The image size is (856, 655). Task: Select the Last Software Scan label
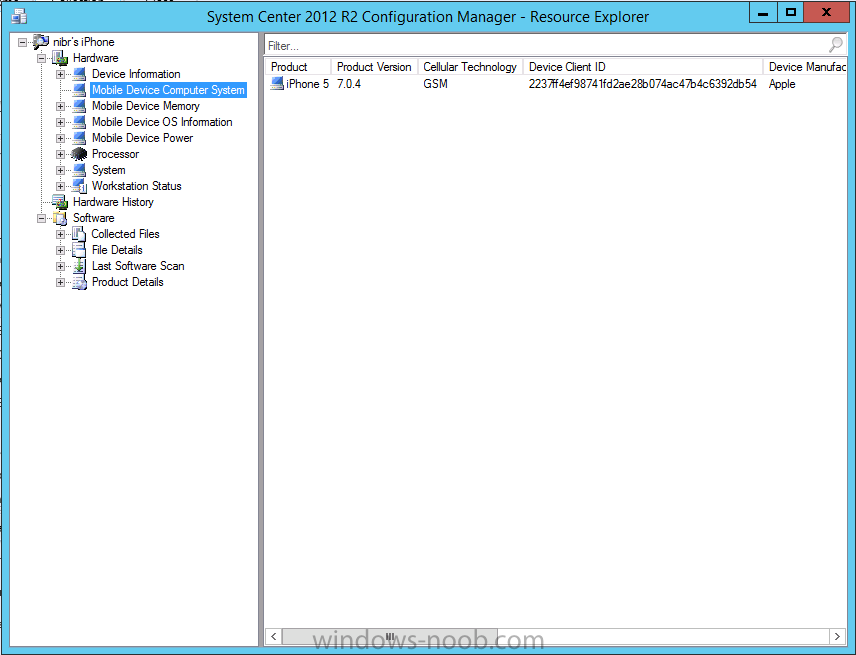(138, 266)
